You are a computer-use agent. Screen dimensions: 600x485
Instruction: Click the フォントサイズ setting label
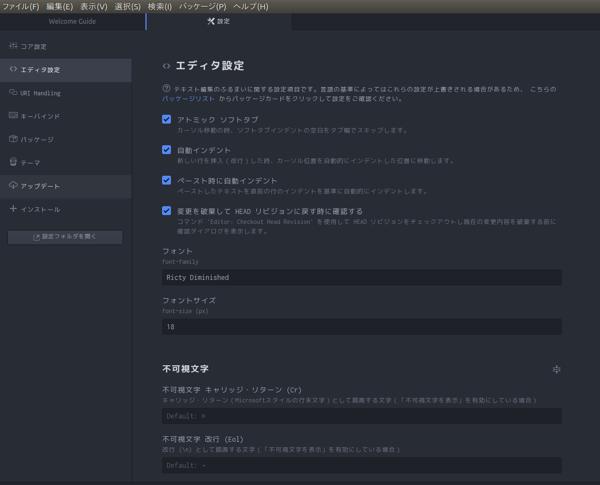(189, 300)
